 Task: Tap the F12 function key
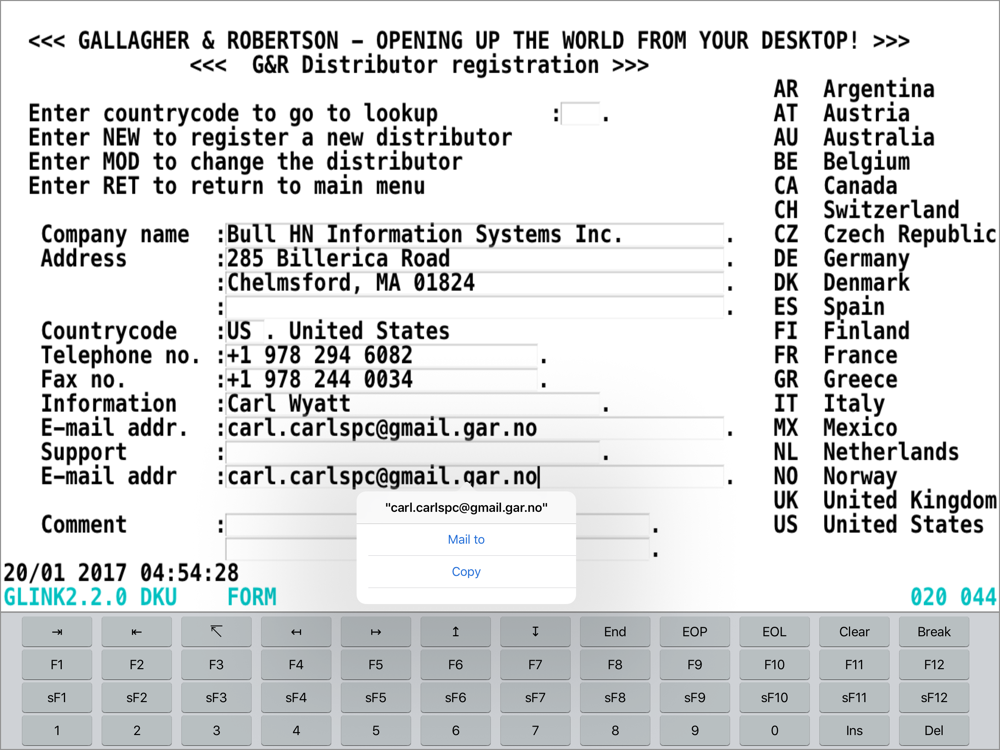pos(934,665)
